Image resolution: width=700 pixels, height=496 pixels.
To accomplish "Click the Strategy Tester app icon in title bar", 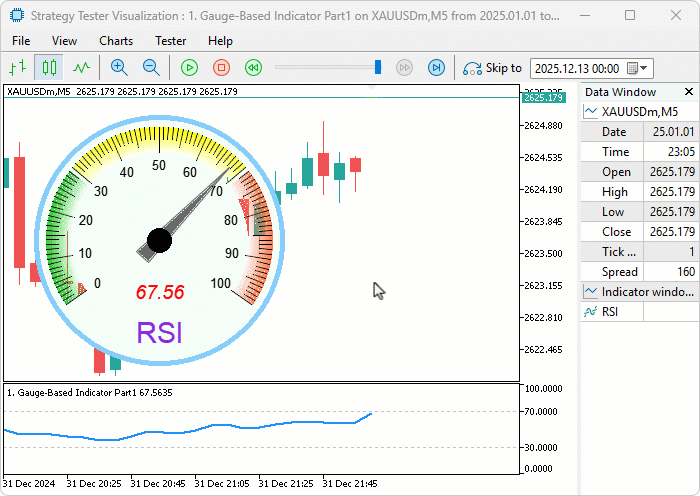I will (x=17, y=15).
